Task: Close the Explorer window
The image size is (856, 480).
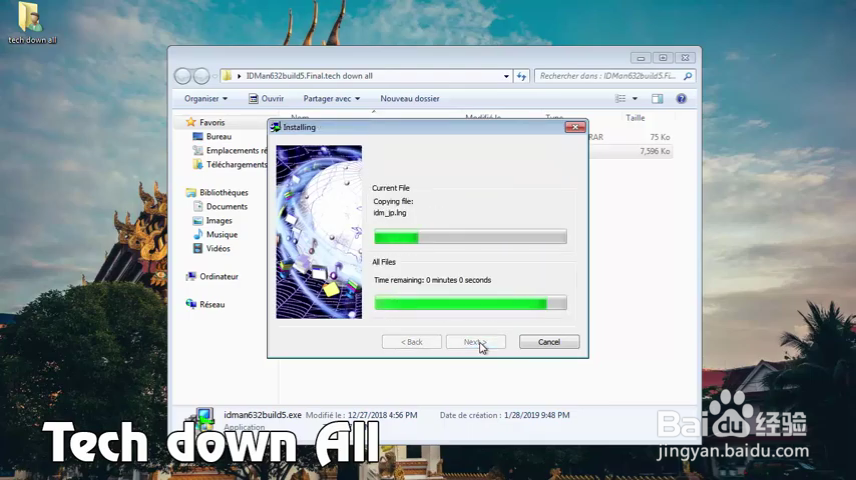Action: pos(685,57)
